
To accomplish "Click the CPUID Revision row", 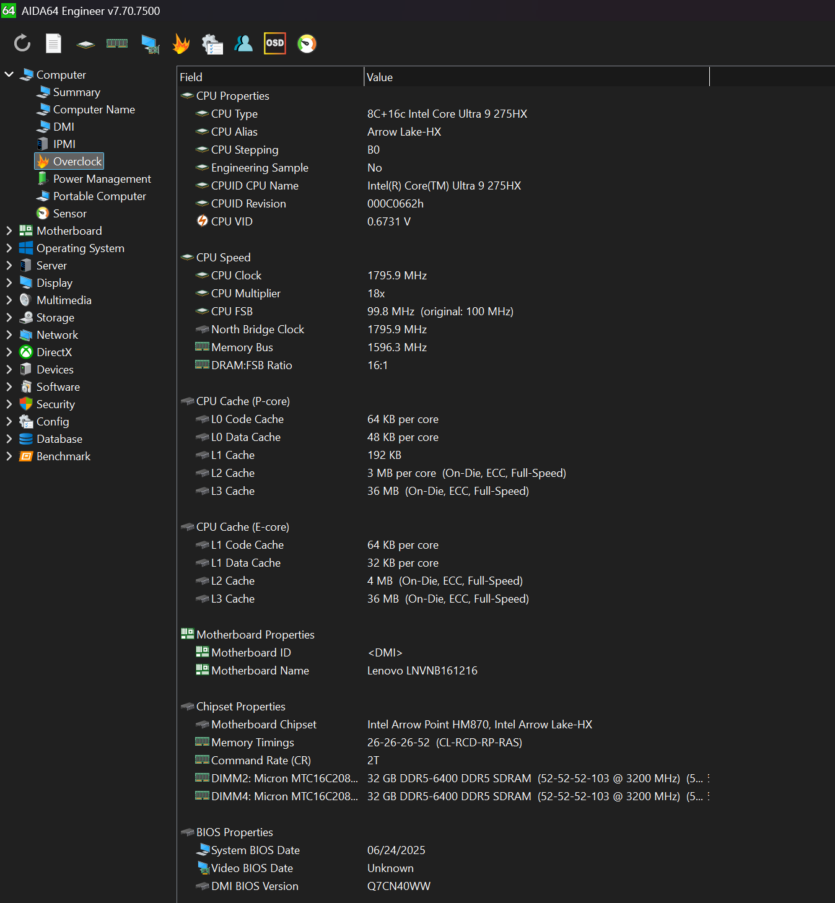I will [445, 203].
